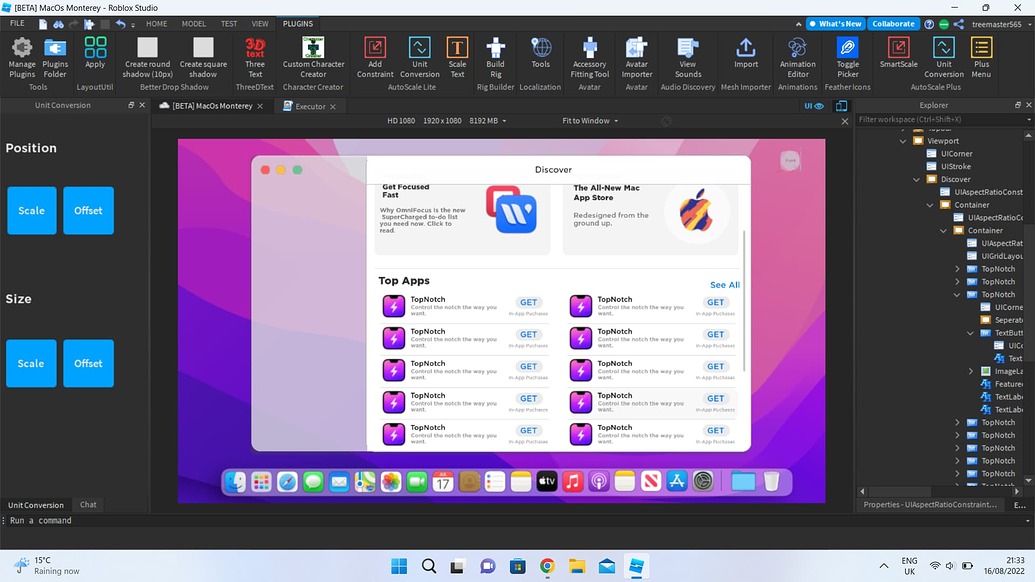The image size is (1035, 582).
Task: Switch to the Executor script tab
Action: point(310,106)
